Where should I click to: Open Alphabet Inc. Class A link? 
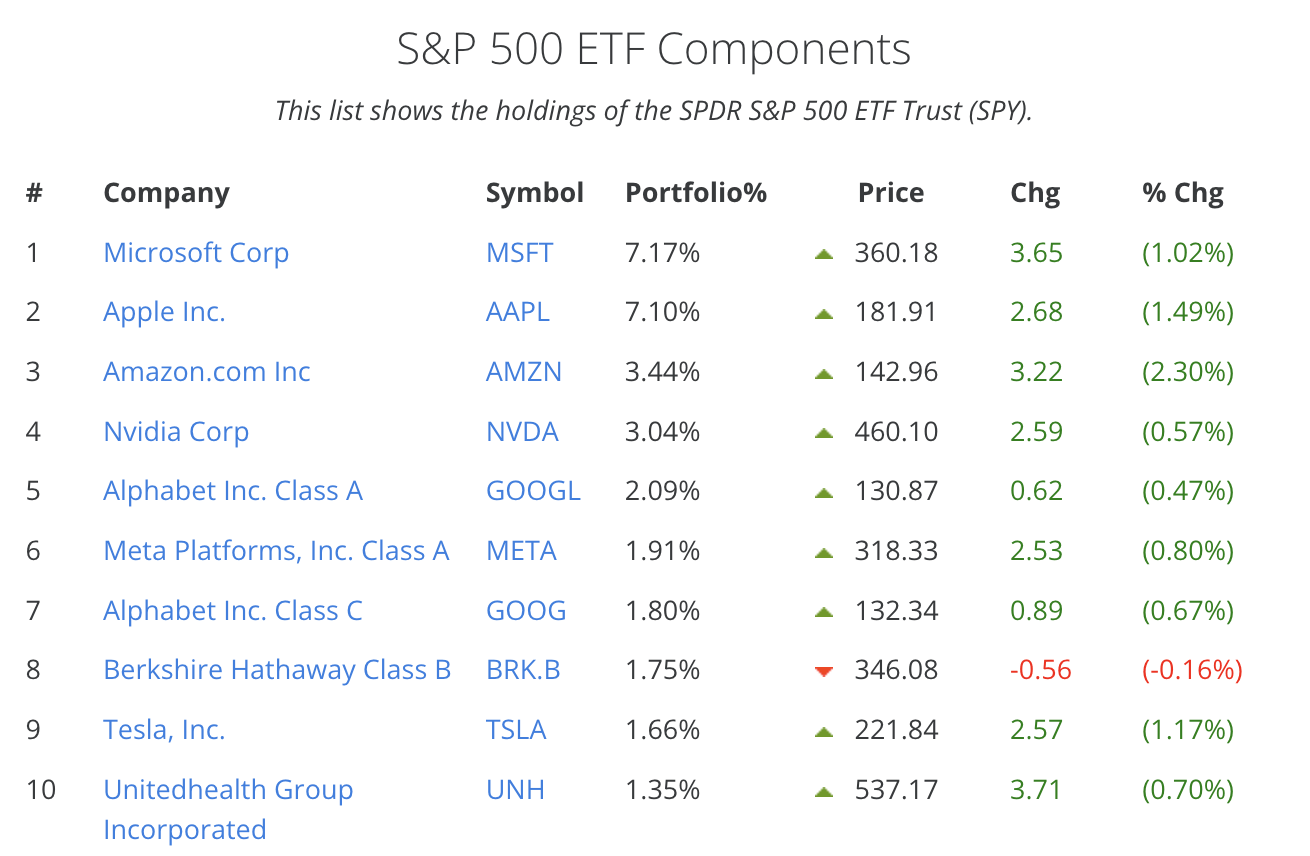coord(233,491)
